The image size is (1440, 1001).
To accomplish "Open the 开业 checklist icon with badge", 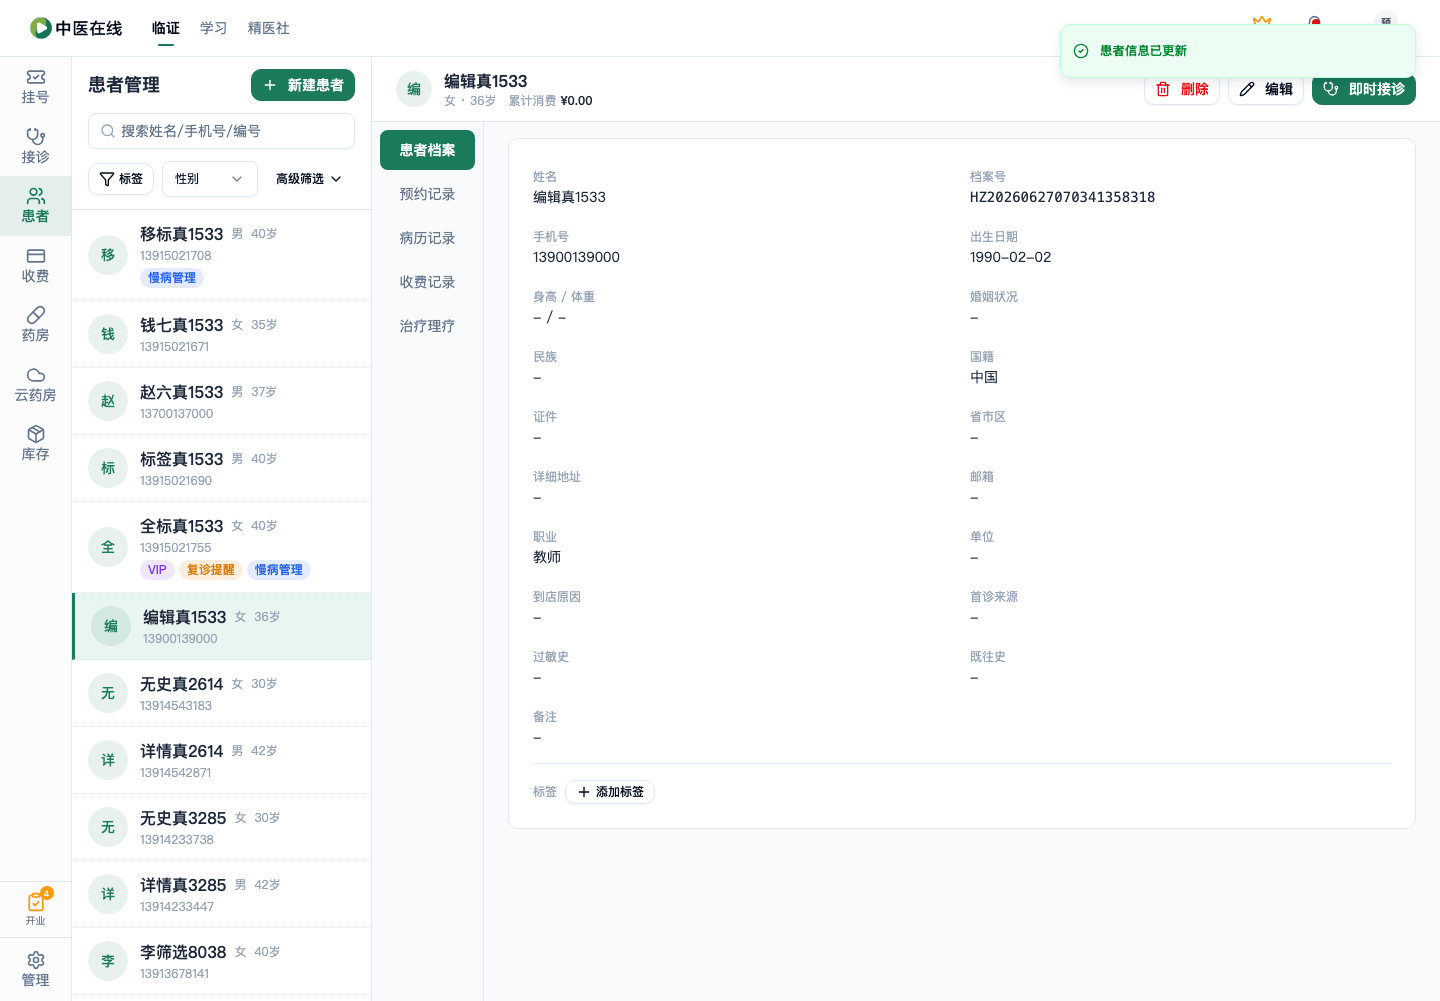I will 35,908.
